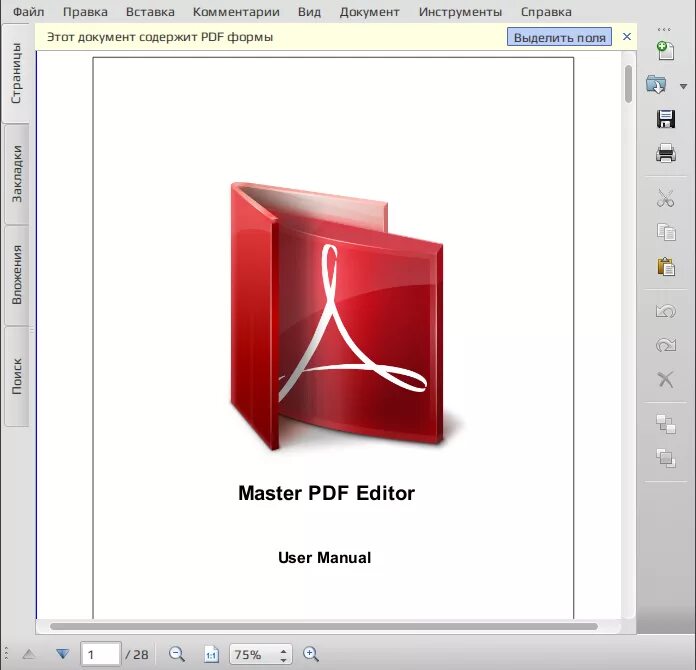The image size is (696, 670).
Task: Click the Master PDF Editor title text
Action: click(326, 493)
